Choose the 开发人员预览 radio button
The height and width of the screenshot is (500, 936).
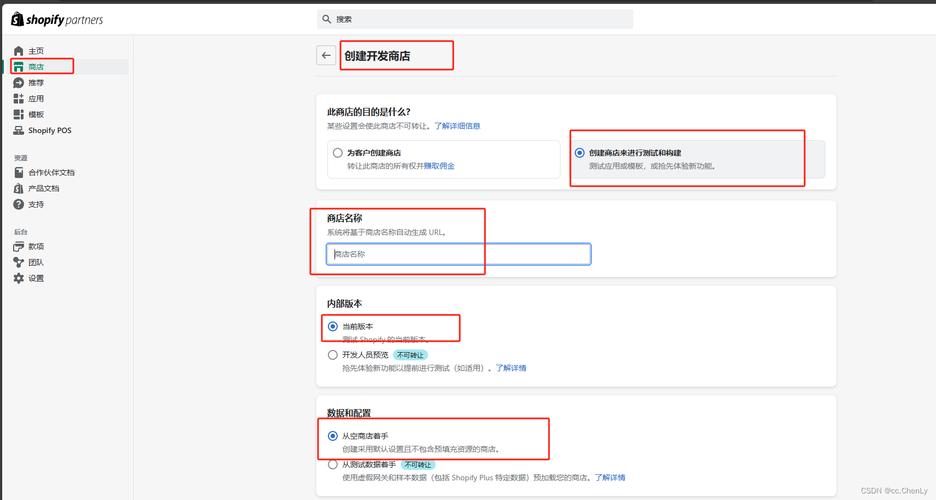333,354
